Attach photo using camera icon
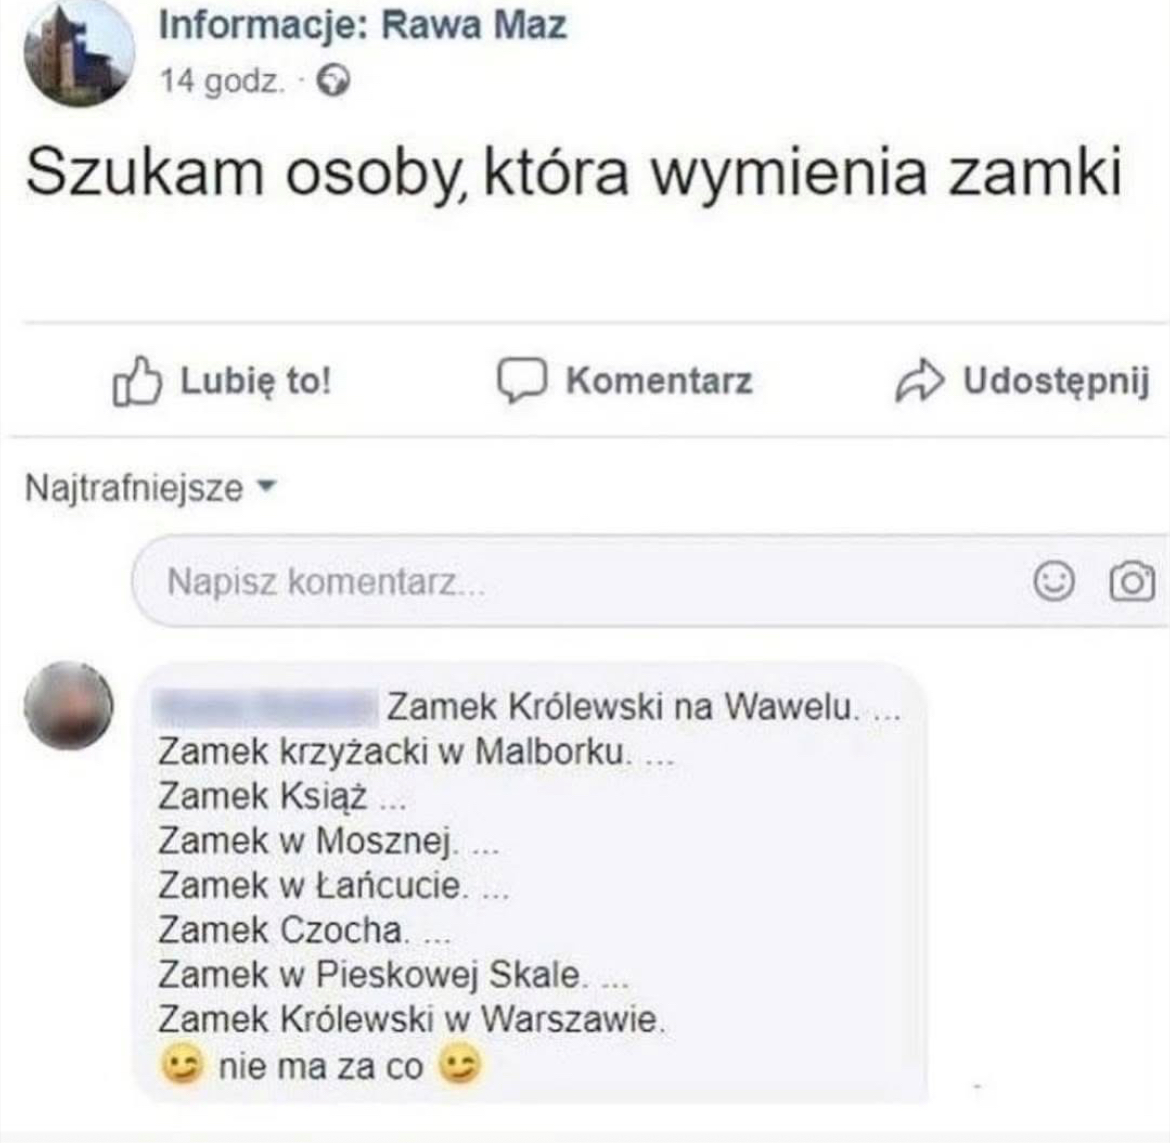The image size is (1170, 1143). click(x=1133, y=581)
